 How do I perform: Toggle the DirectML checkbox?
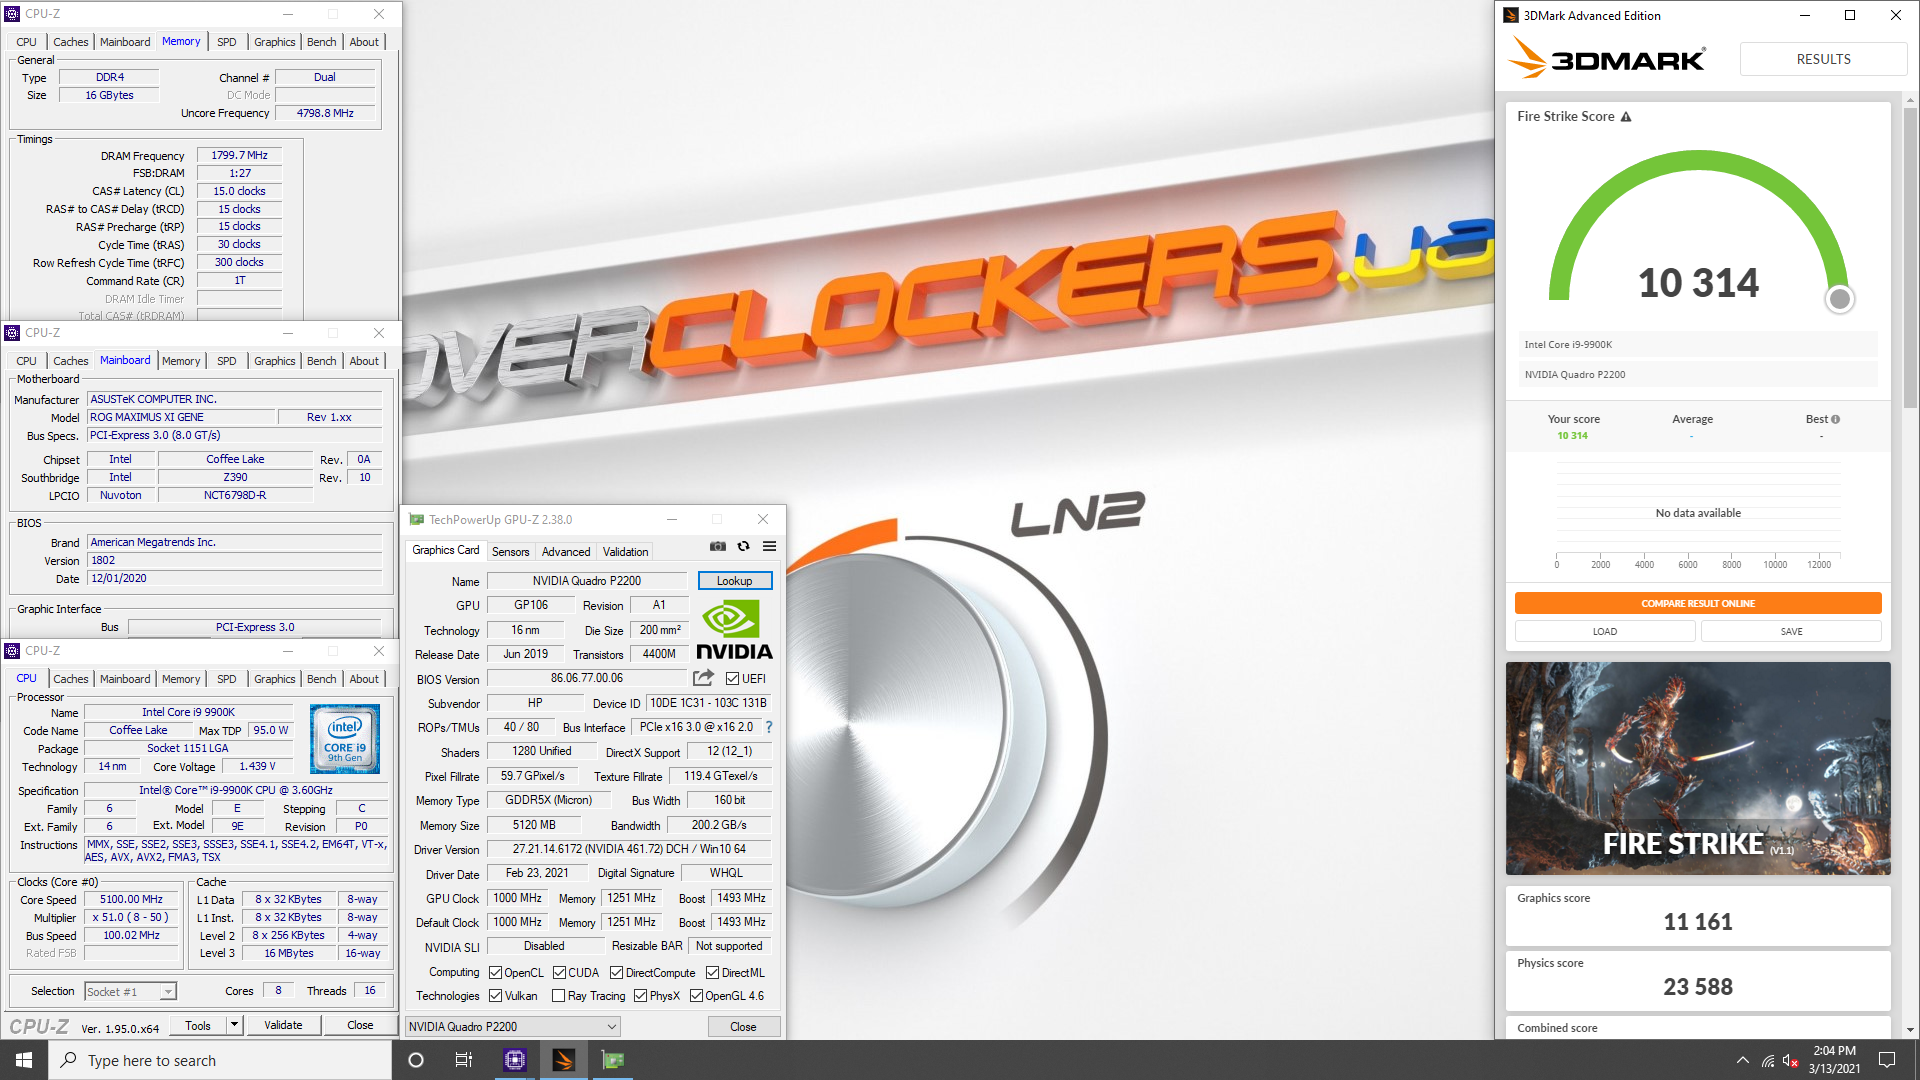click(x=712, y=973)
